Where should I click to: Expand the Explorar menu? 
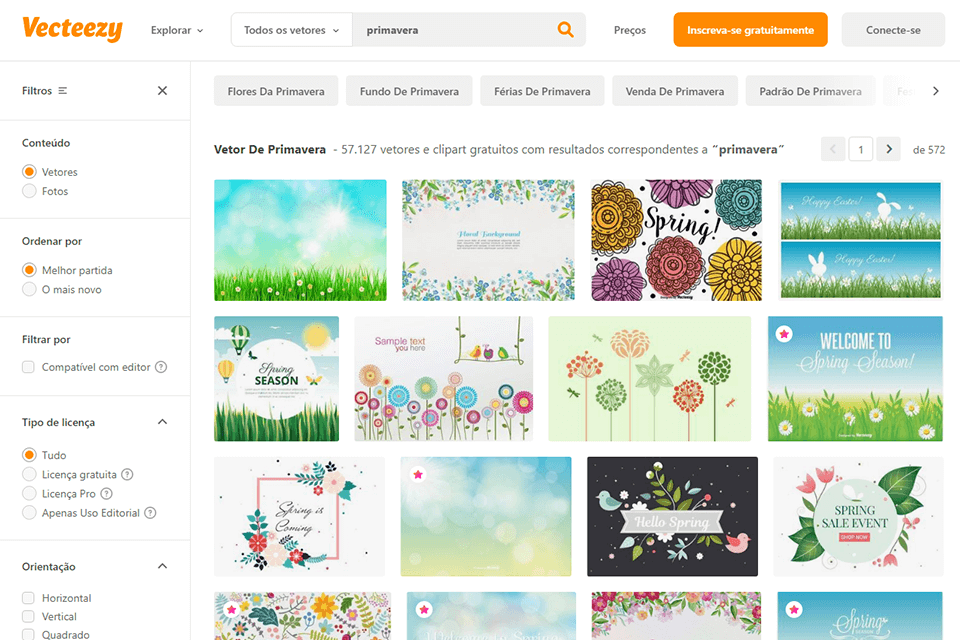(177, 29)
